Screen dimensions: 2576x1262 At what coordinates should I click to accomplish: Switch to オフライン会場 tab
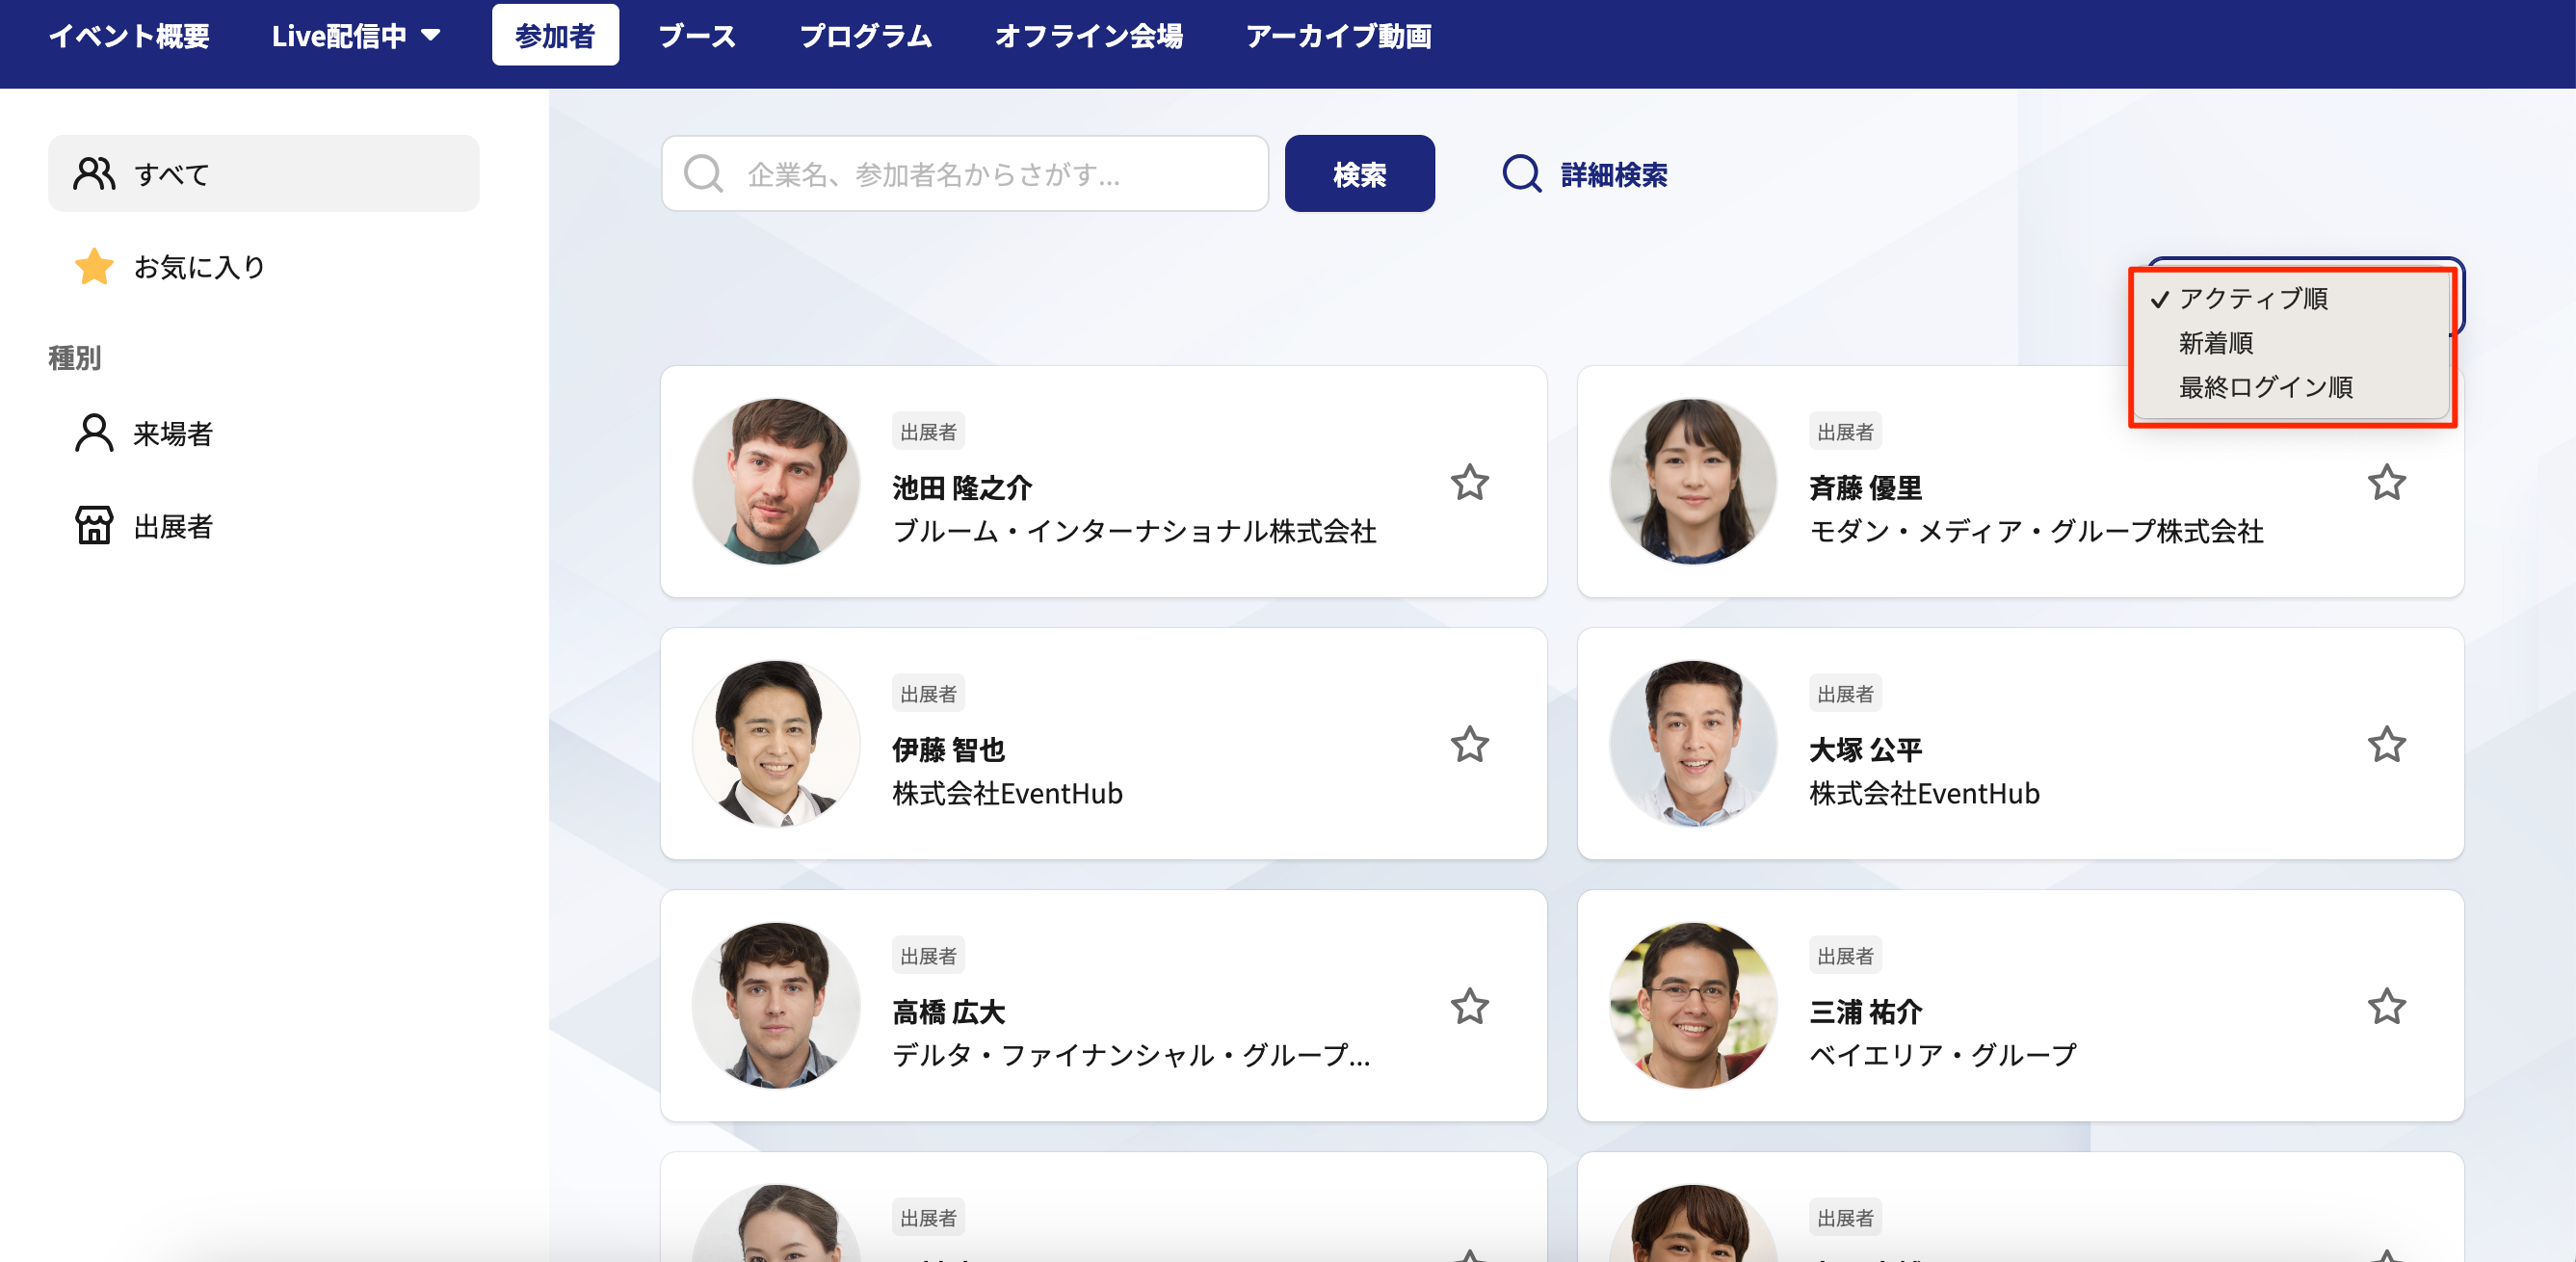[1088, 36]
